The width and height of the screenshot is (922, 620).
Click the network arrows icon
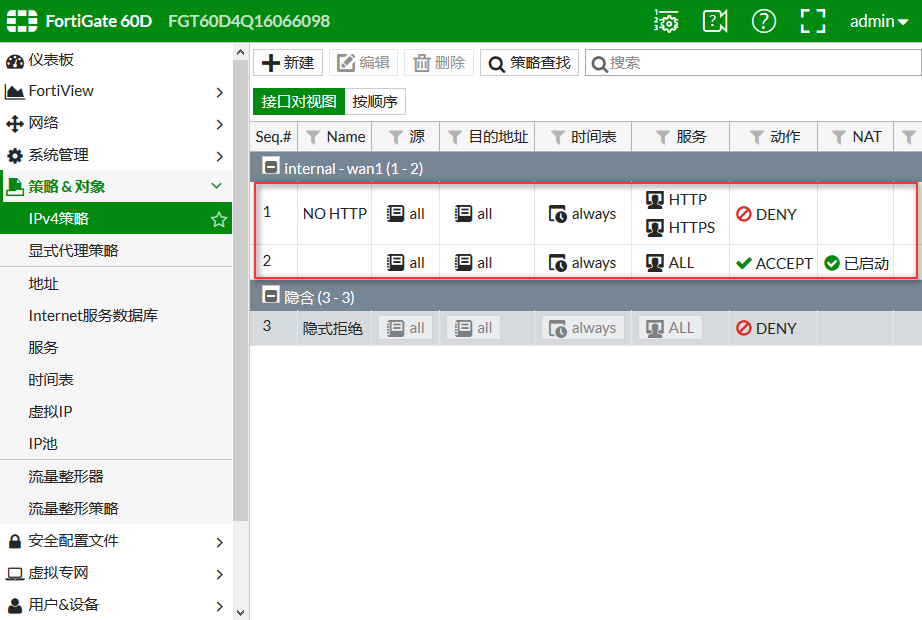point(15,124)
